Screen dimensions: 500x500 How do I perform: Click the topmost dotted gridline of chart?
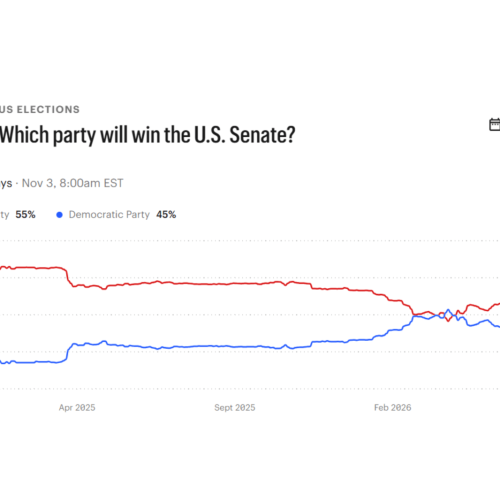tap(250, 240)
